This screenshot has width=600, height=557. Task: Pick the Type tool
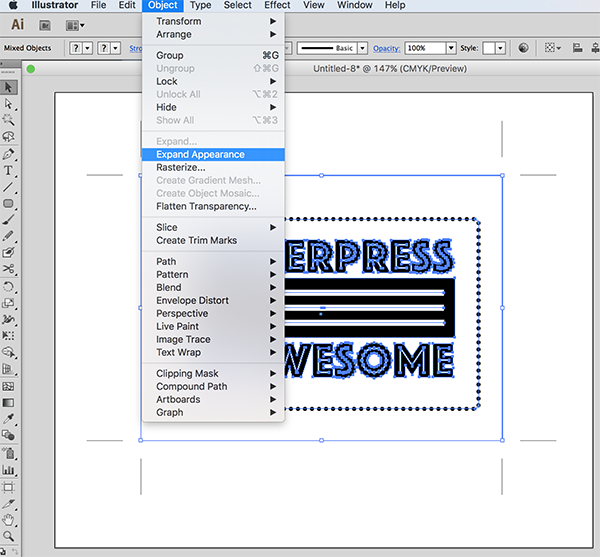9,171
